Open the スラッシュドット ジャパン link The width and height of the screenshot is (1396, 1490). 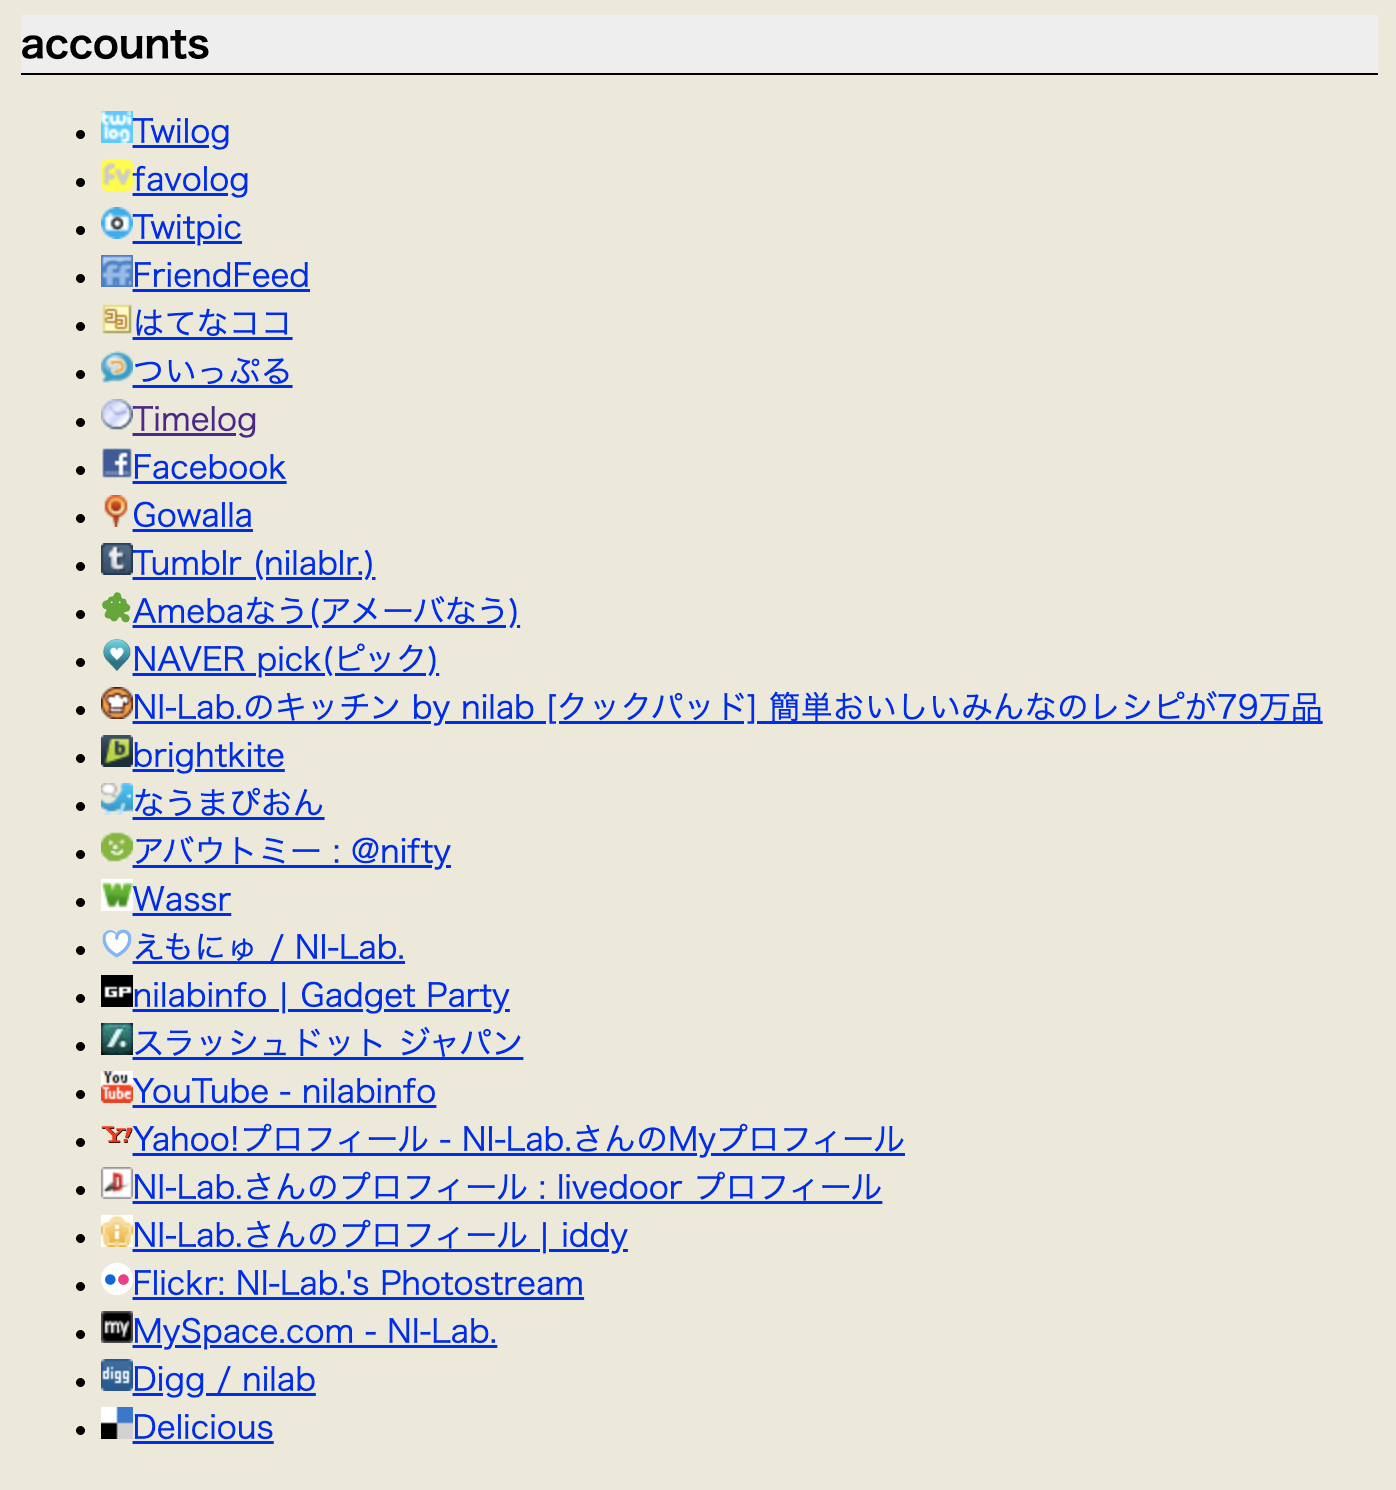tap(327, 1044)
